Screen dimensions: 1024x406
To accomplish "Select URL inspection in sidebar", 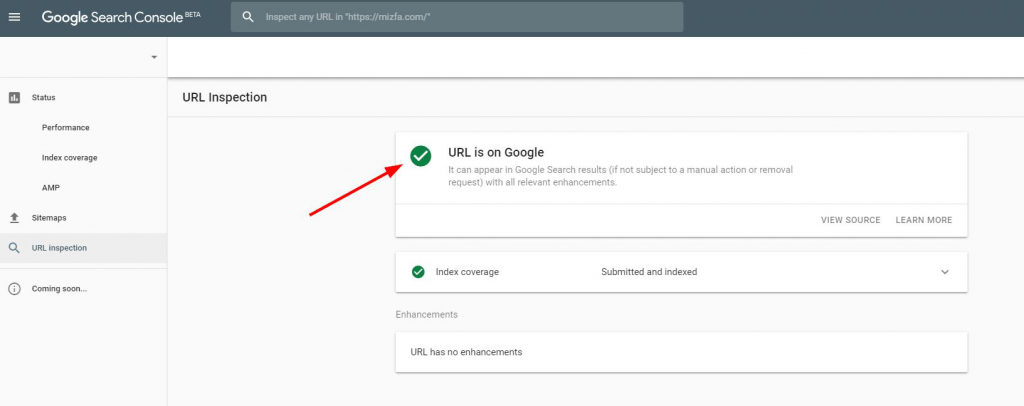I will point(84,248).
